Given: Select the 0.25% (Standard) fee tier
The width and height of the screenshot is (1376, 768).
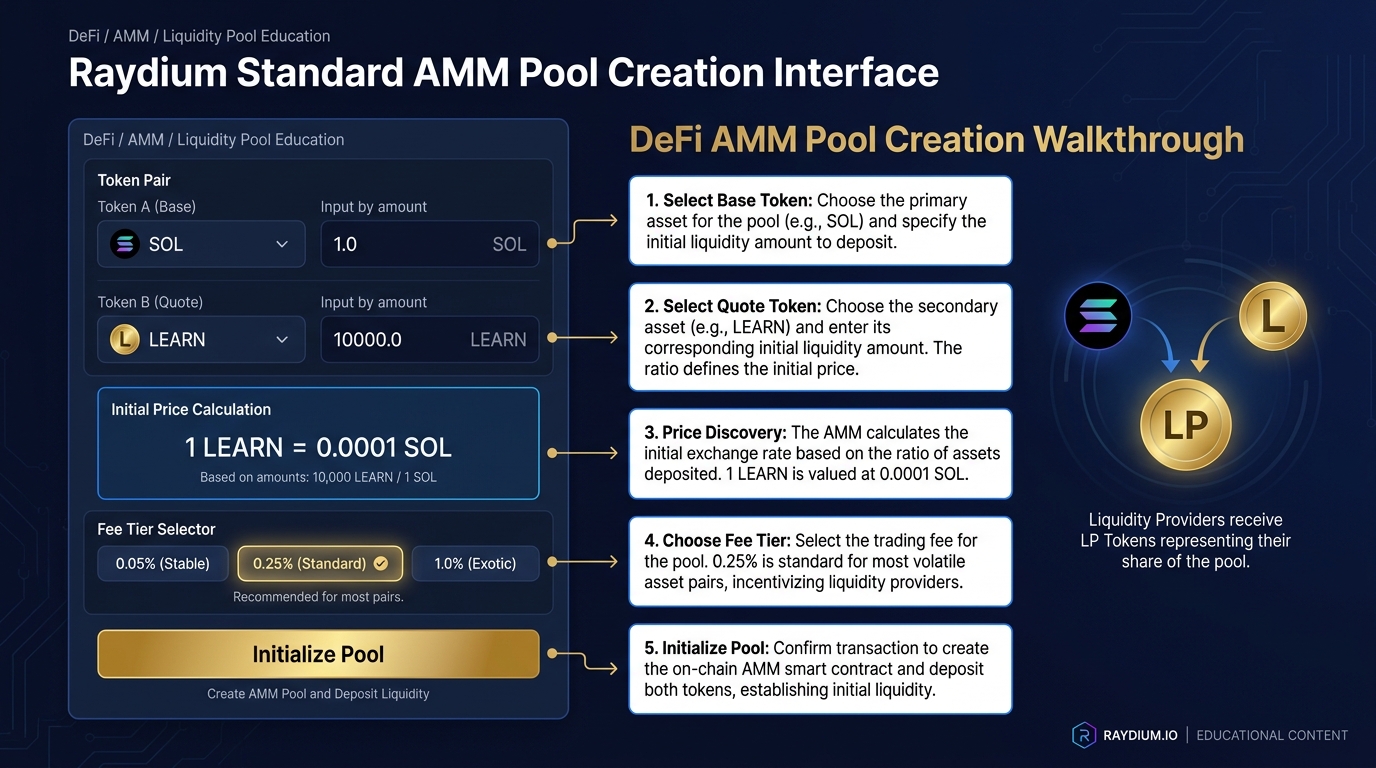Looking at the screenshot, I should tap(320, 564).
